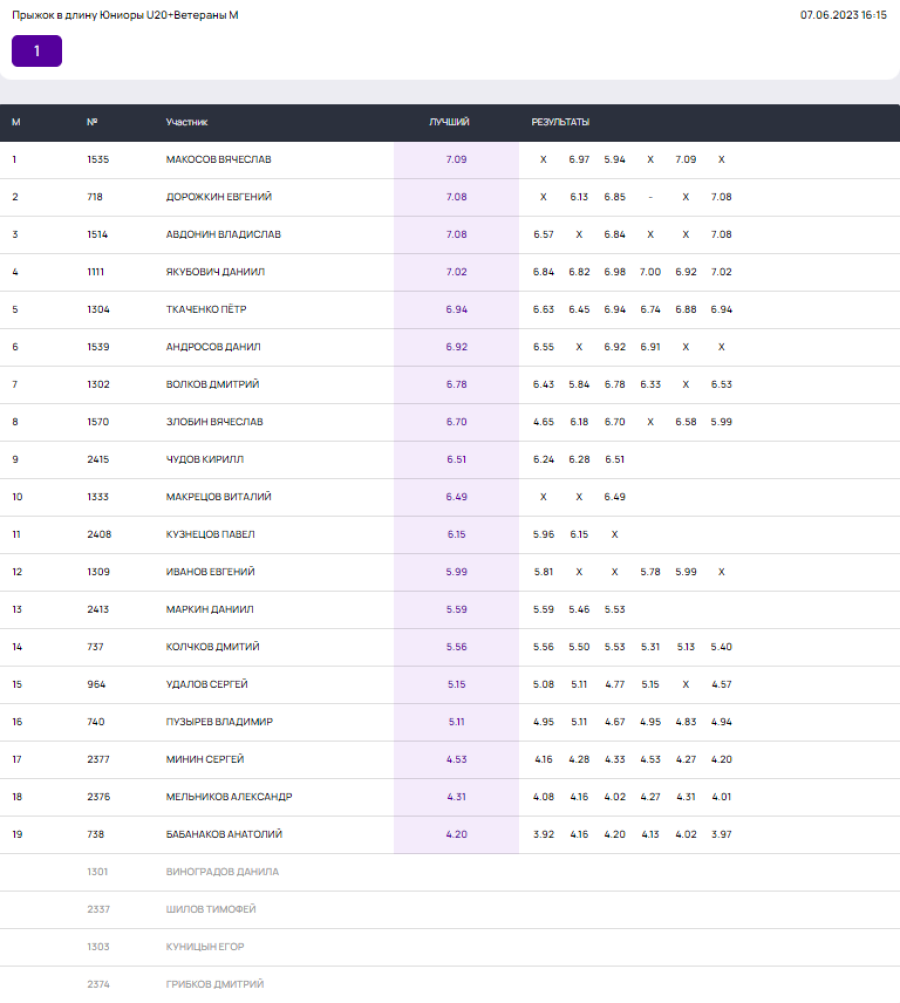The image size is (900, 1003).
Task: Click ПУЗЫРЕВ ВЛАДИМИР name
Action: 219,722
